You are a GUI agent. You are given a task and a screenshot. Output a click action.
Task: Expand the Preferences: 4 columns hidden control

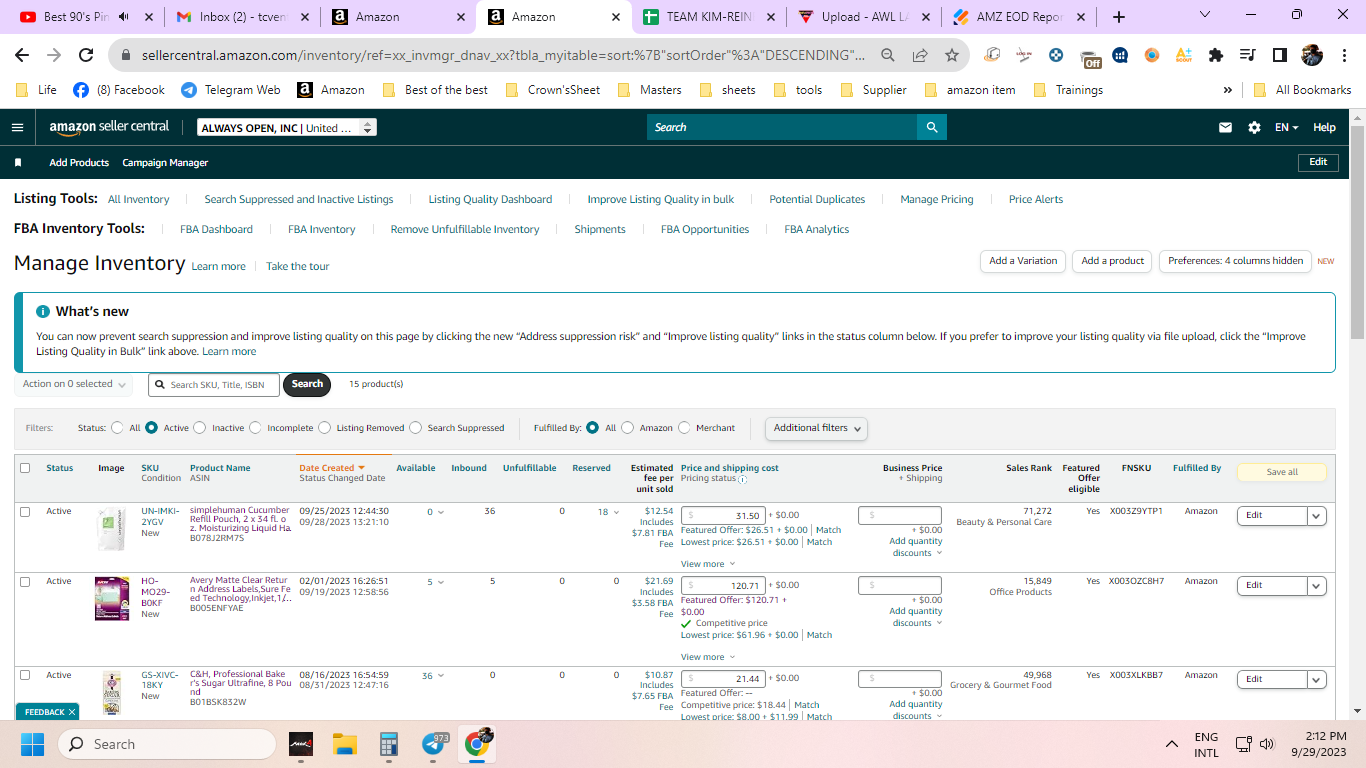tap(1235, 261)
